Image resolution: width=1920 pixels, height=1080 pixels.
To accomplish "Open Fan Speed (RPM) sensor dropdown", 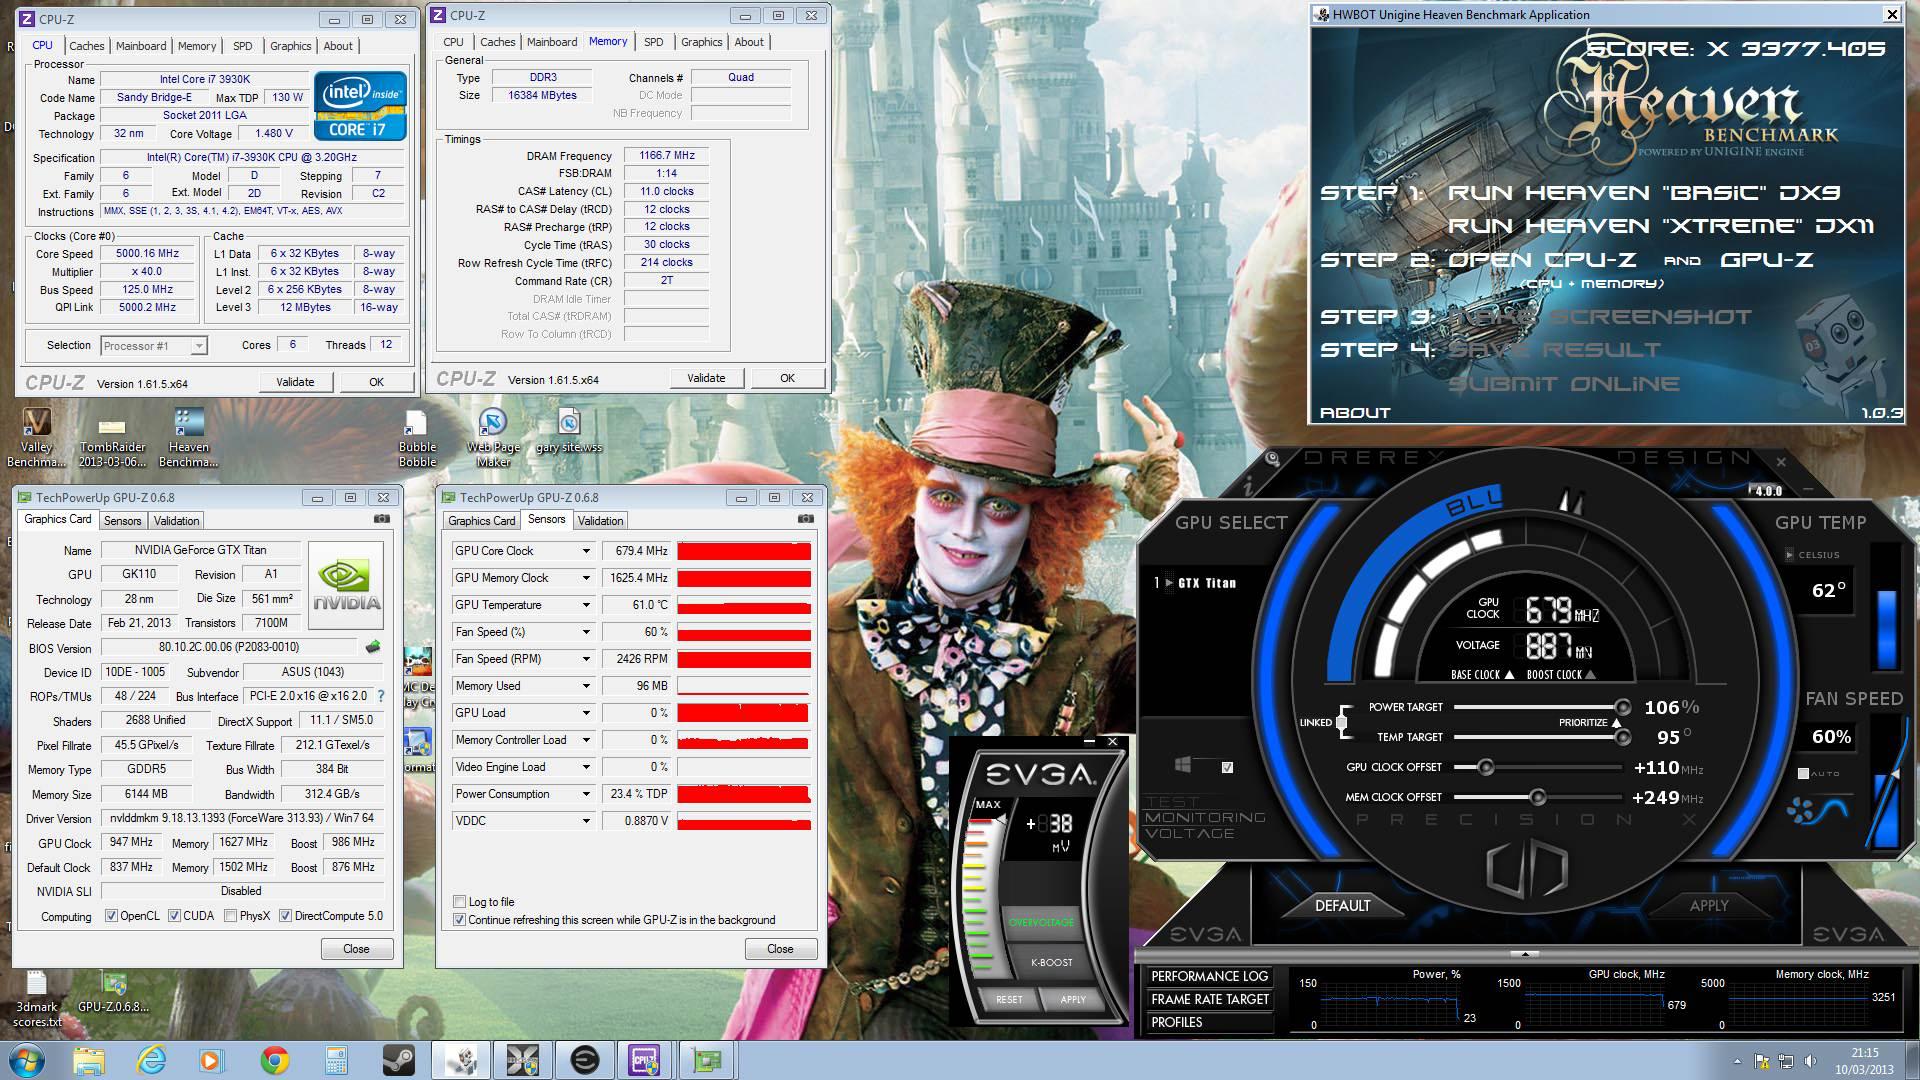I will tap(586, 659).
